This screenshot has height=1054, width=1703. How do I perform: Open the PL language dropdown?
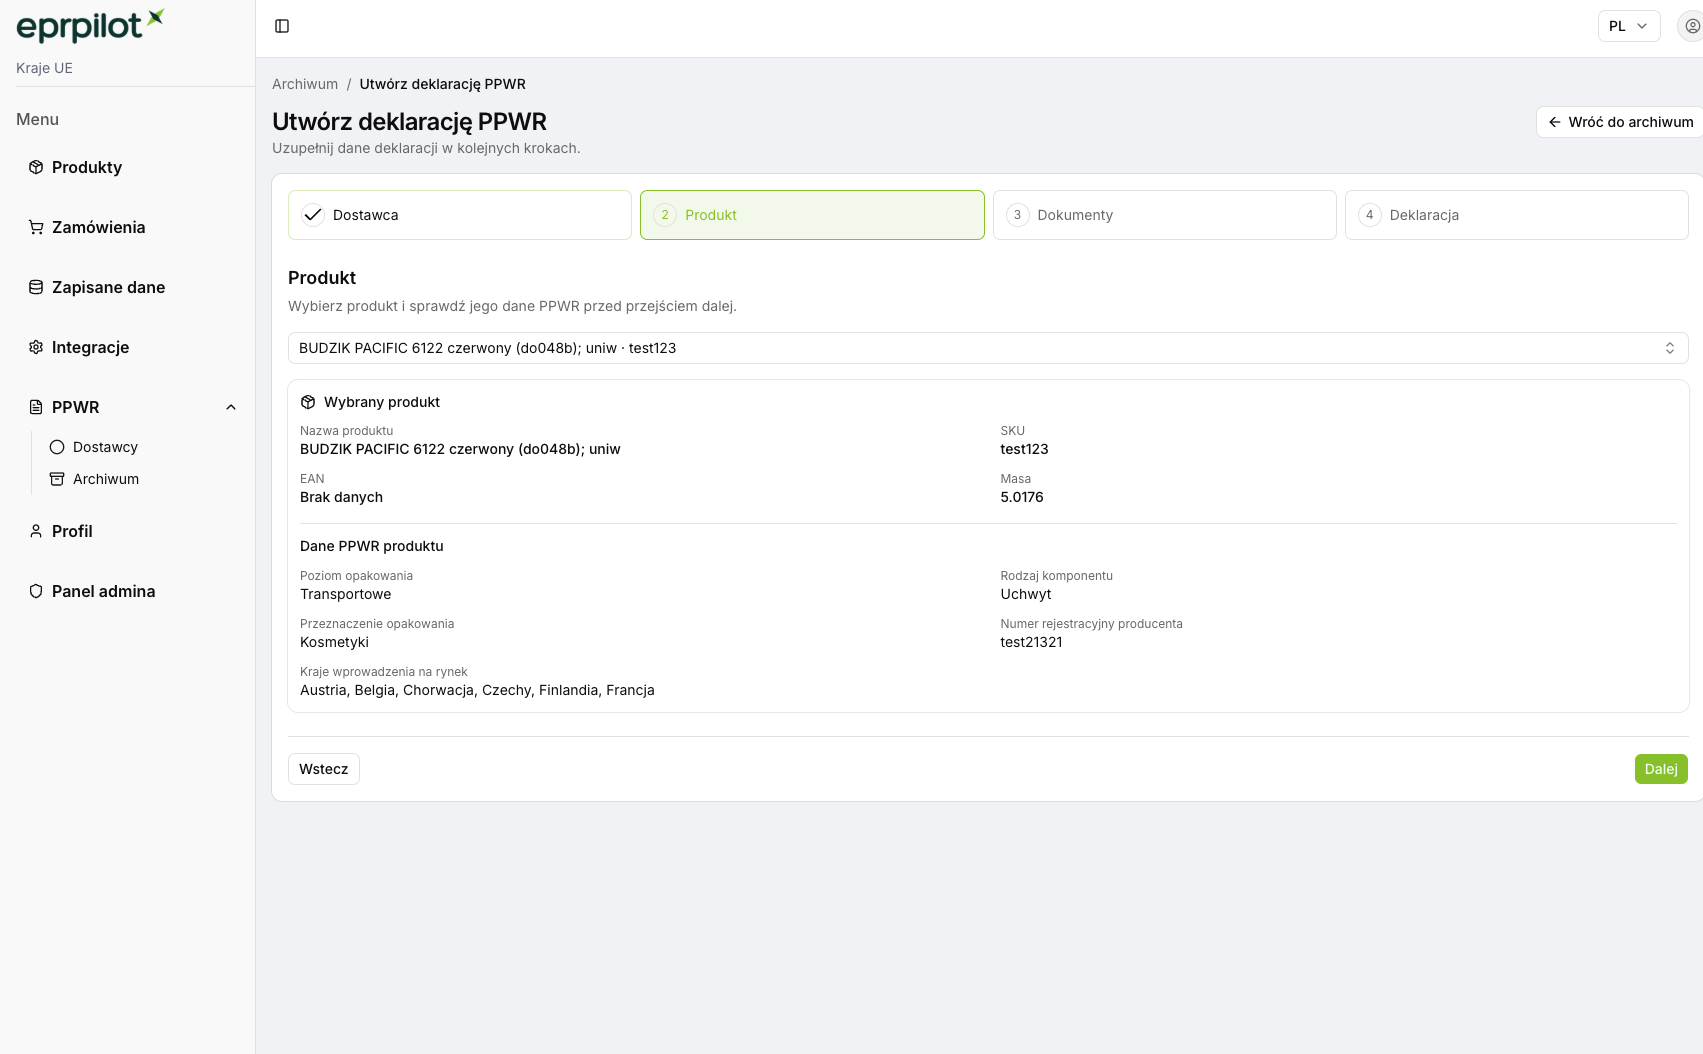point(1629,26)
